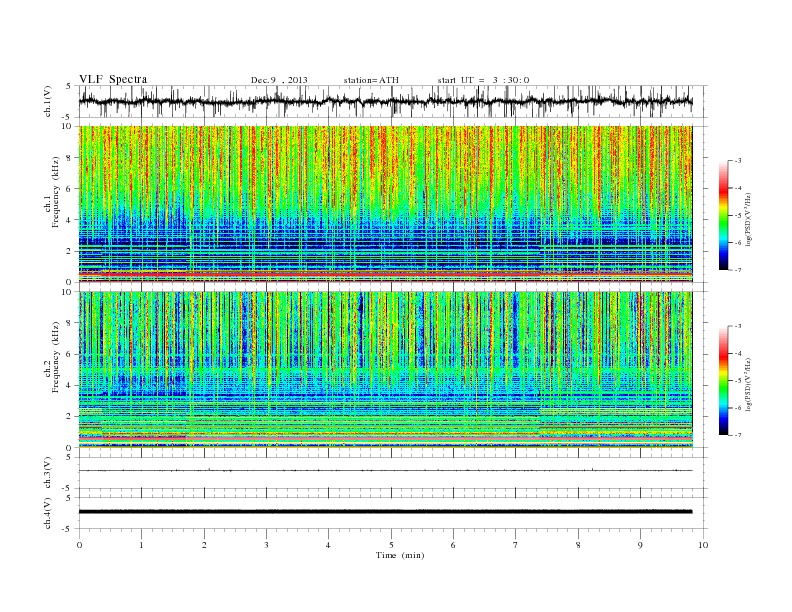Click the '9' tick on time axis
The image size is (792, 612).
pos(640,545)
